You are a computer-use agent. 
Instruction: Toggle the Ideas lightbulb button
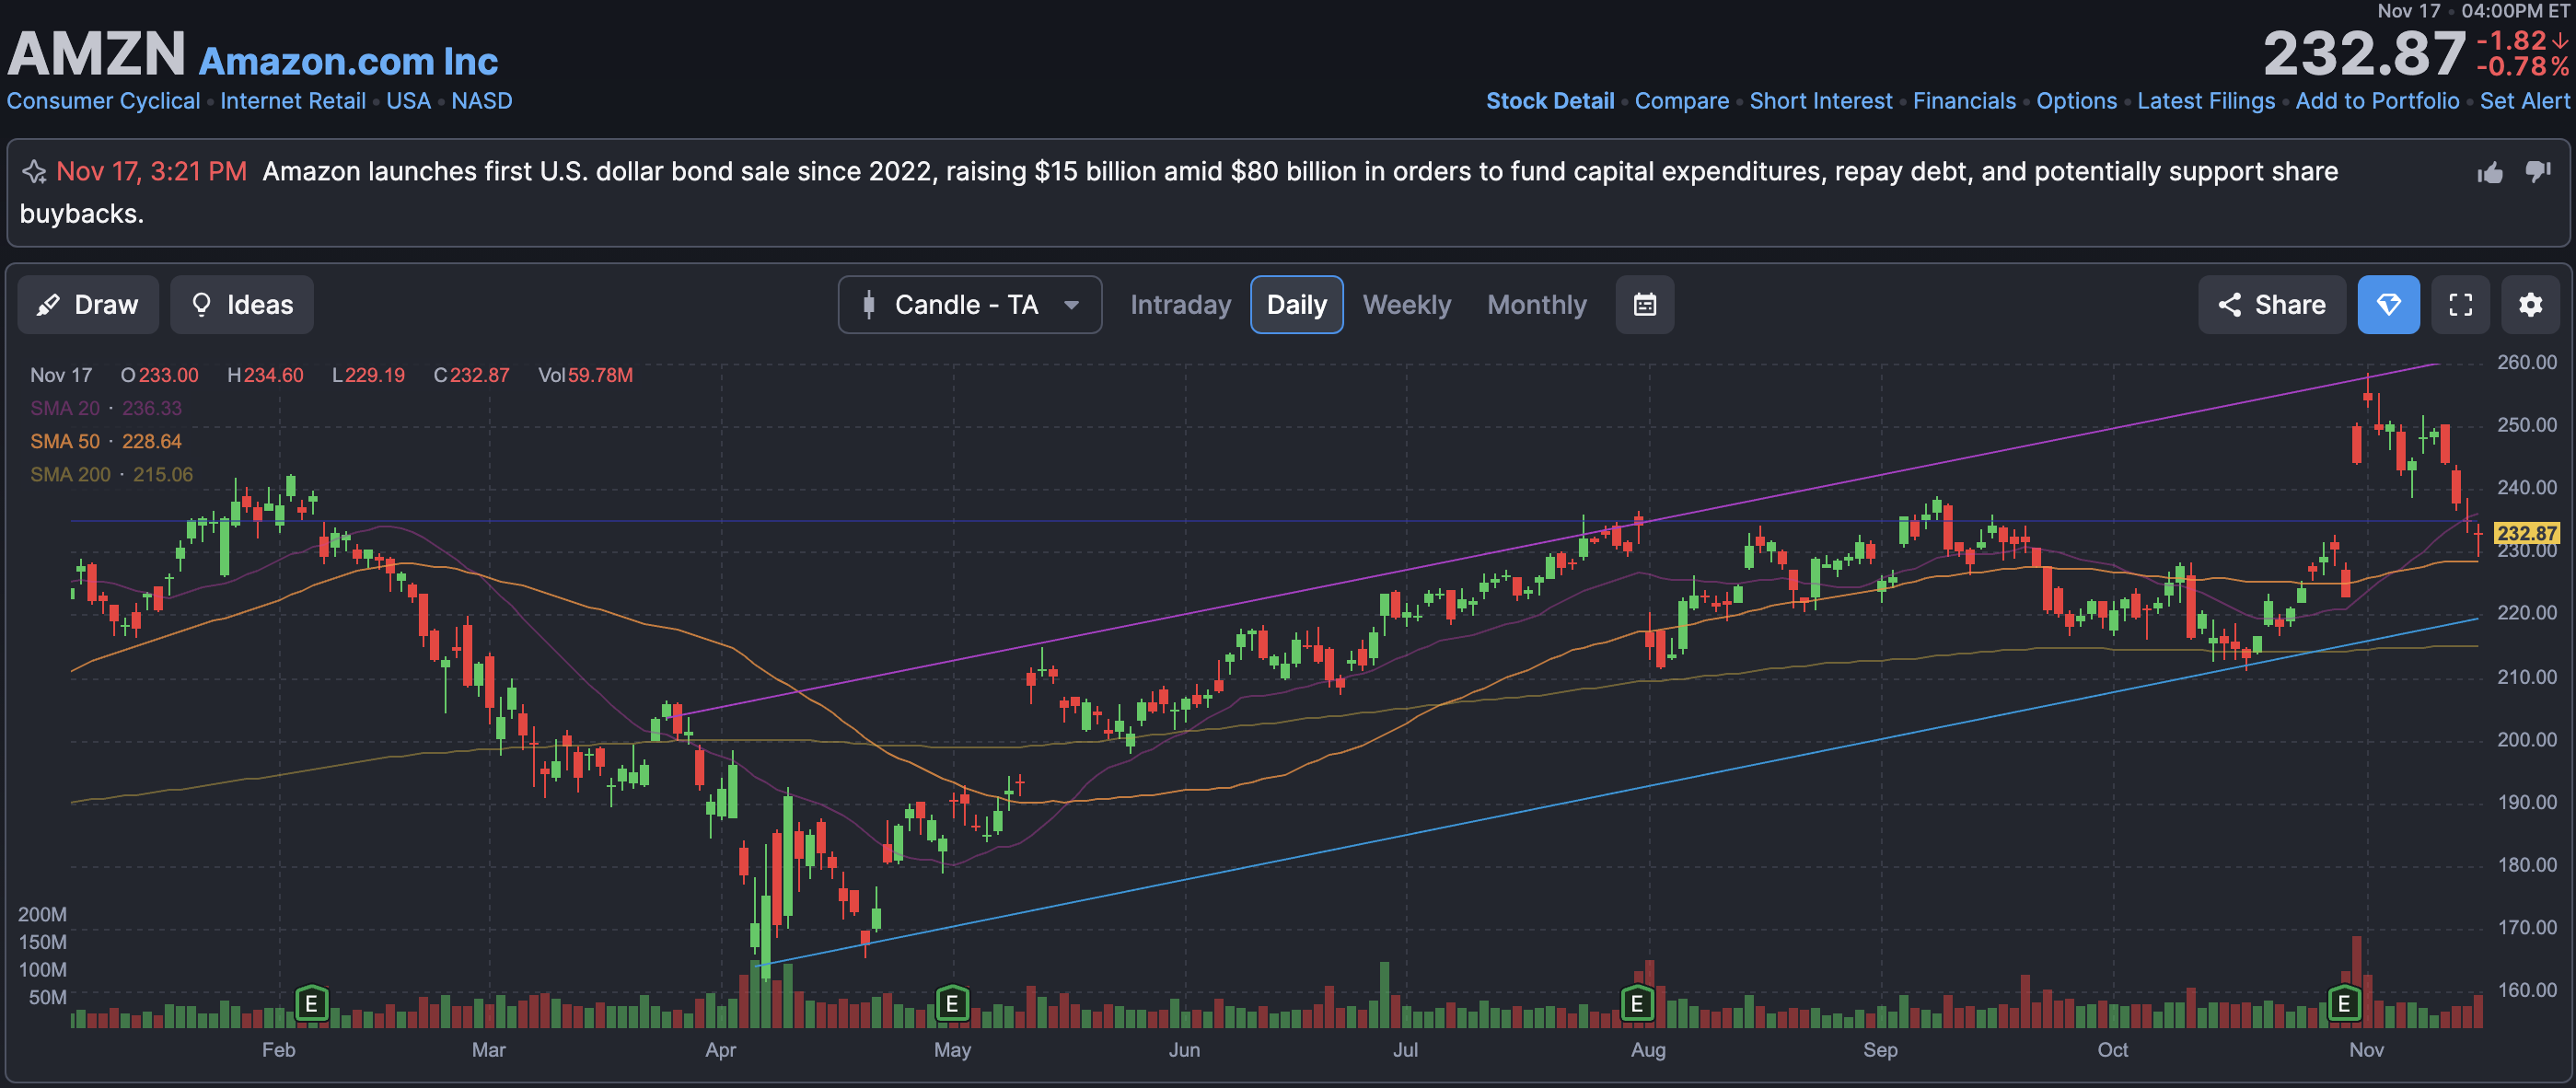pyautogui.click(x=242, y=305)
